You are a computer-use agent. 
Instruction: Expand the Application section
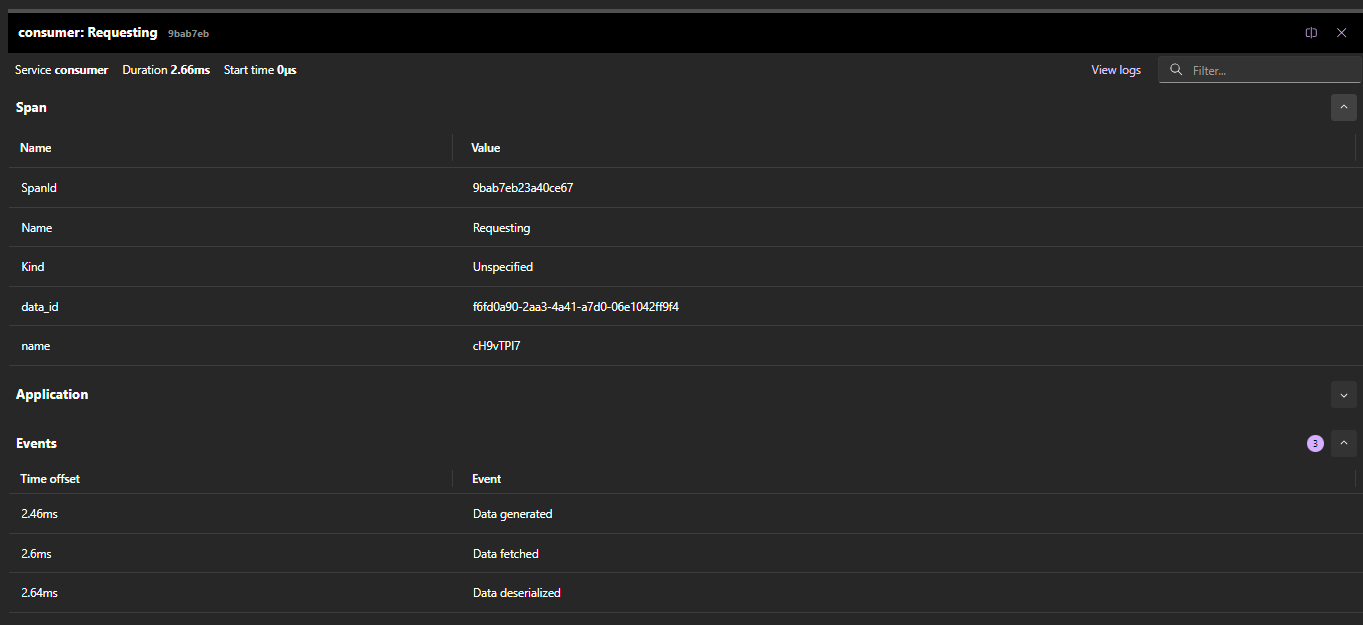[x=1343, y=395]
